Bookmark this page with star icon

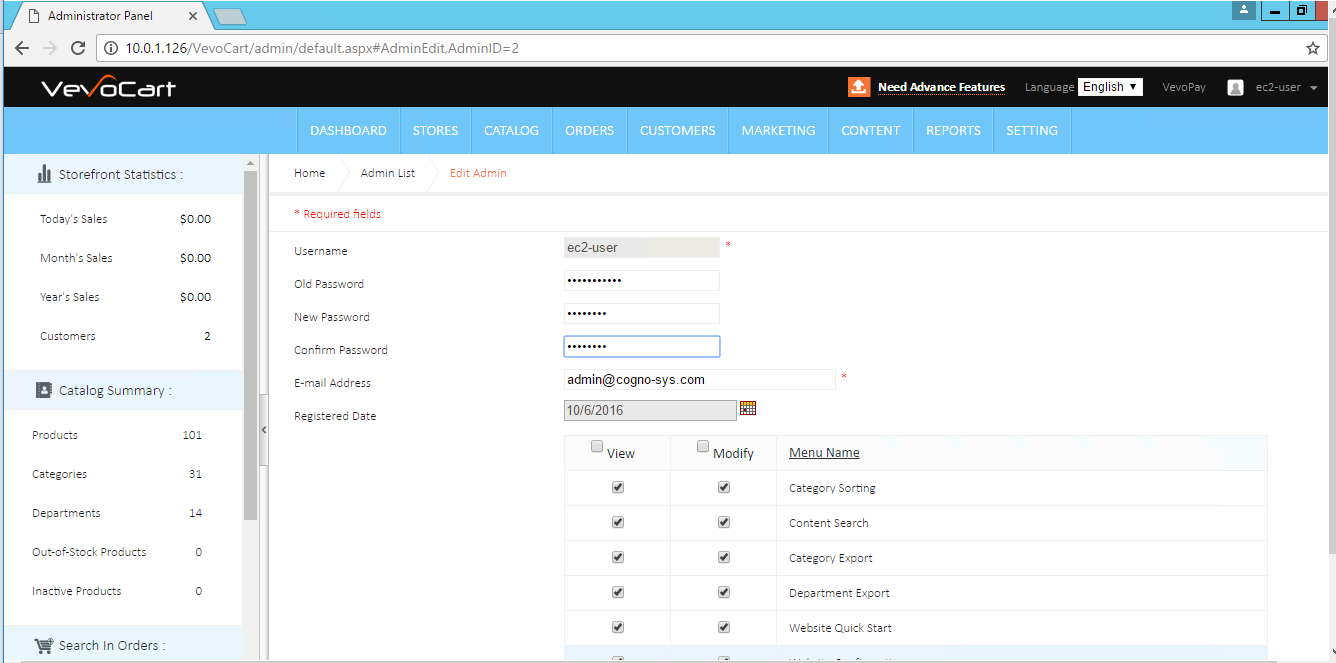tap(1313, 48)
